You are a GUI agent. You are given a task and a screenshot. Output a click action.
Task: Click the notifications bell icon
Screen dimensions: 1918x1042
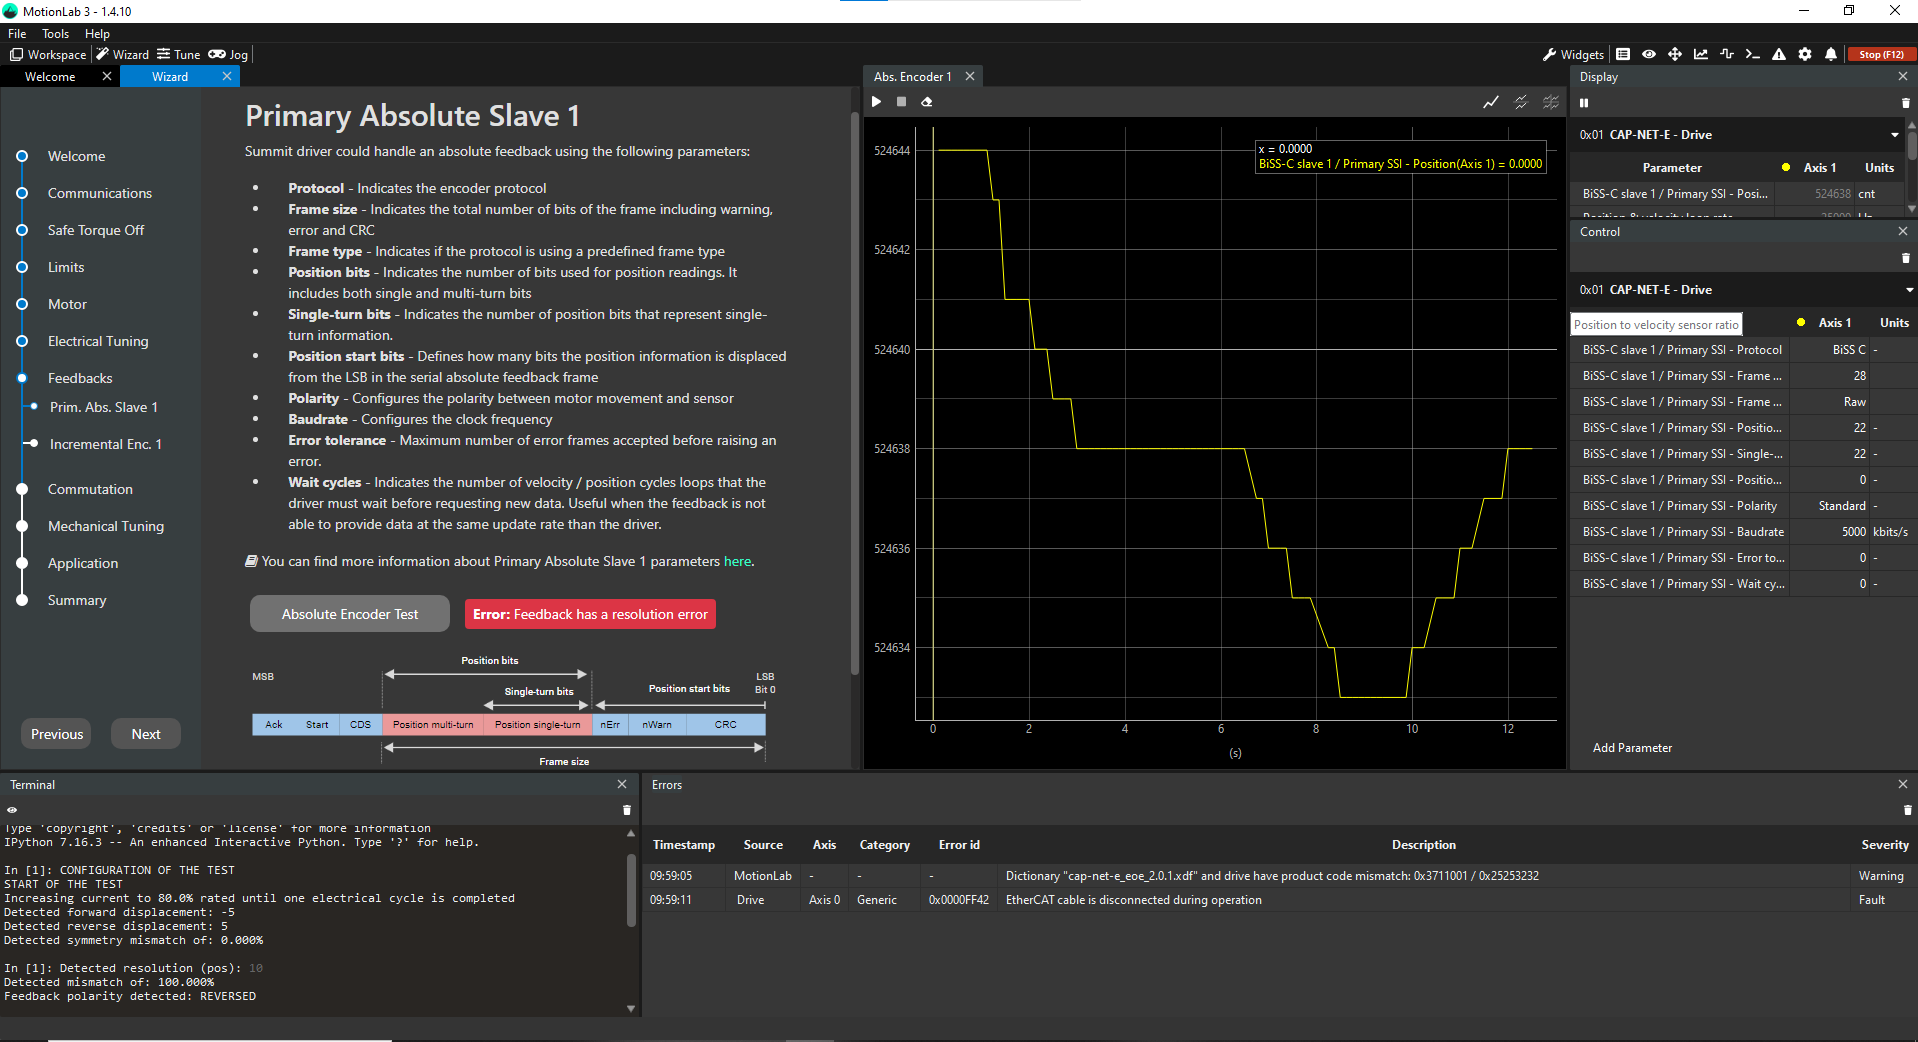(x=1831, y=54)
